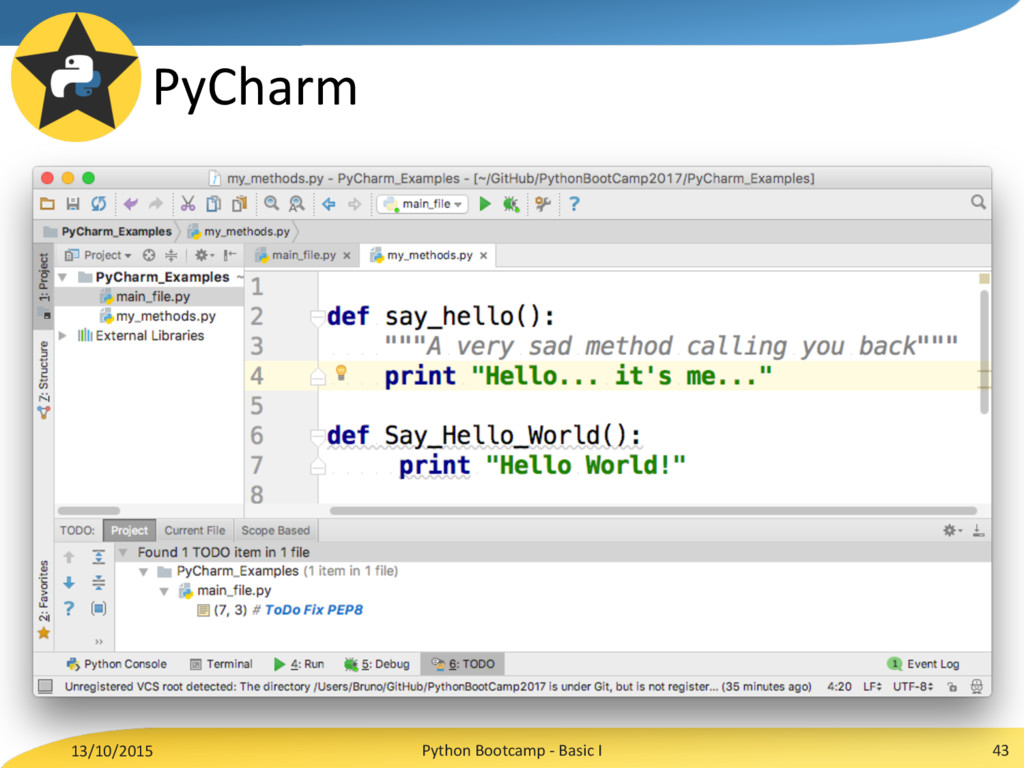Viewport: 1024px width, 768px height.
Task: Open the LF line separator selector
Action: tap(872, 686)
